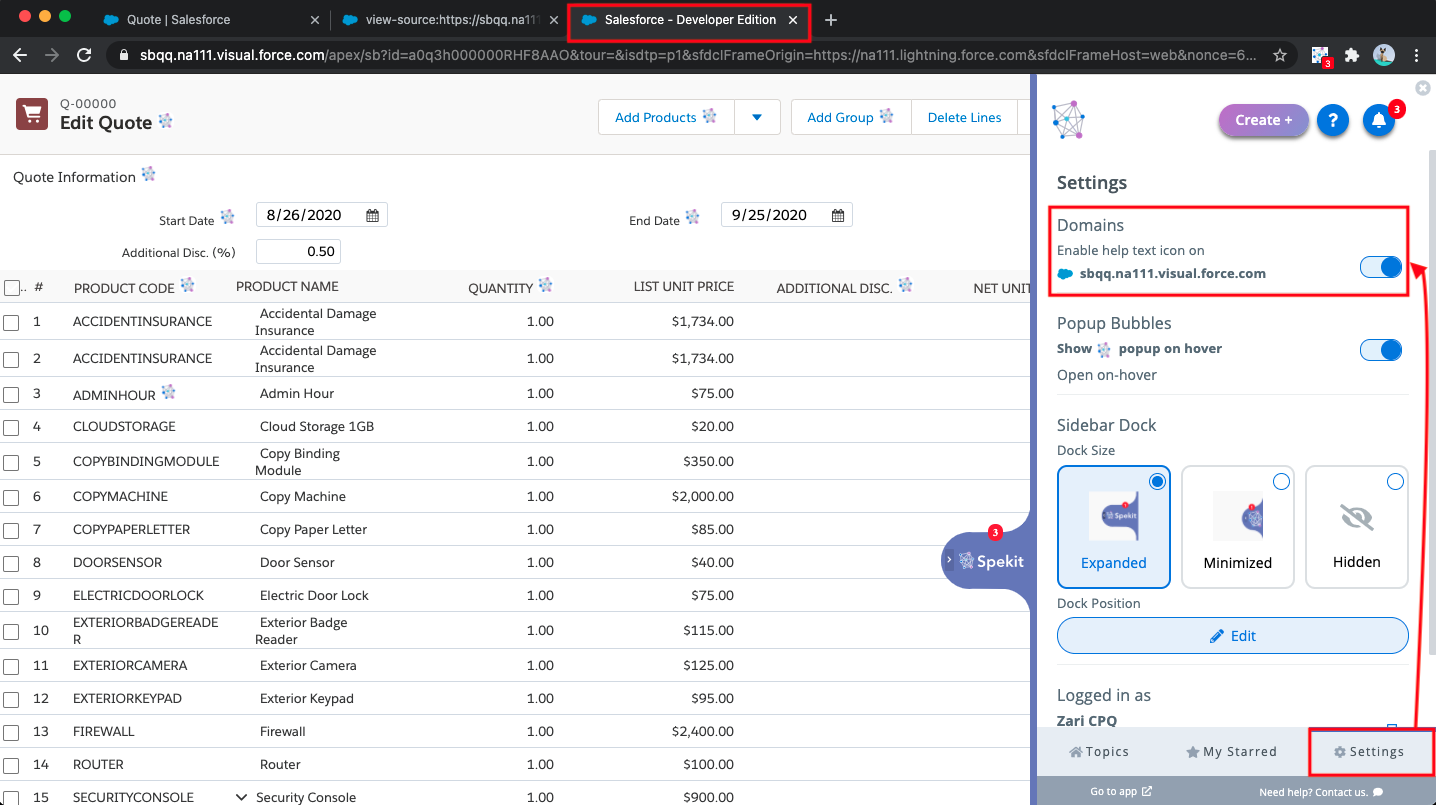The width and height of the screenshot is (1436, 805).
Task: Check the select-all lines checkbox
Action: click(12, 288)
